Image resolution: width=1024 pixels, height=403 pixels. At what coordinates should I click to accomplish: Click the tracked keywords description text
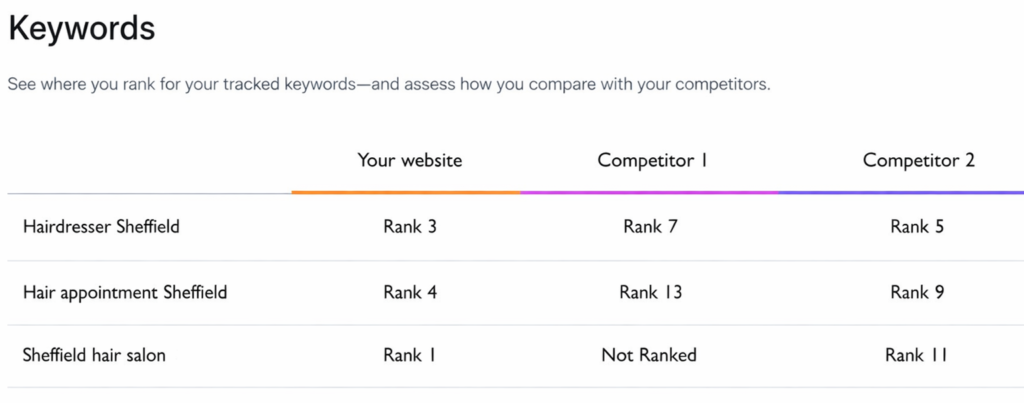point(389,85)
